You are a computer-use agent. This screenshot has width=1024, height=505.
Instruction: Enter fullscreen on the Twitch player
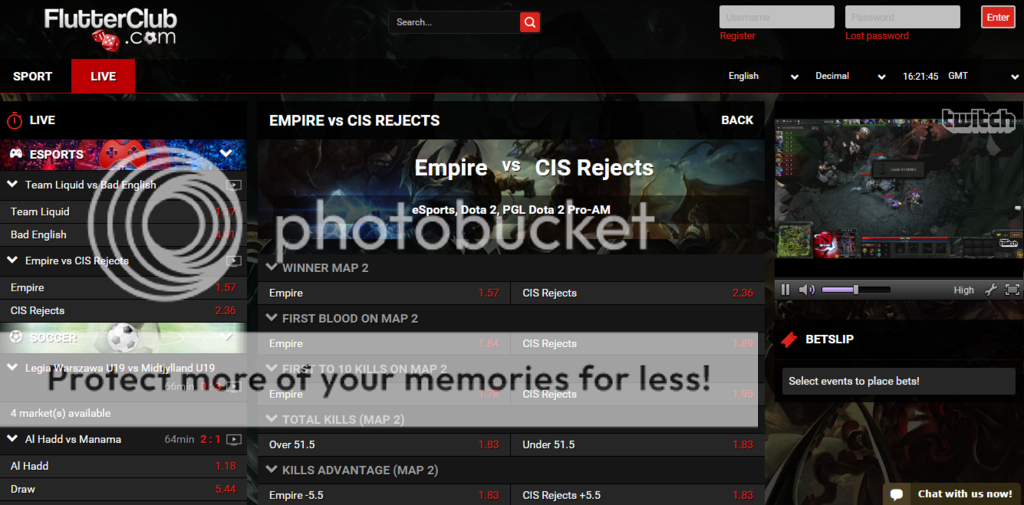click(x=1012, y=289)
